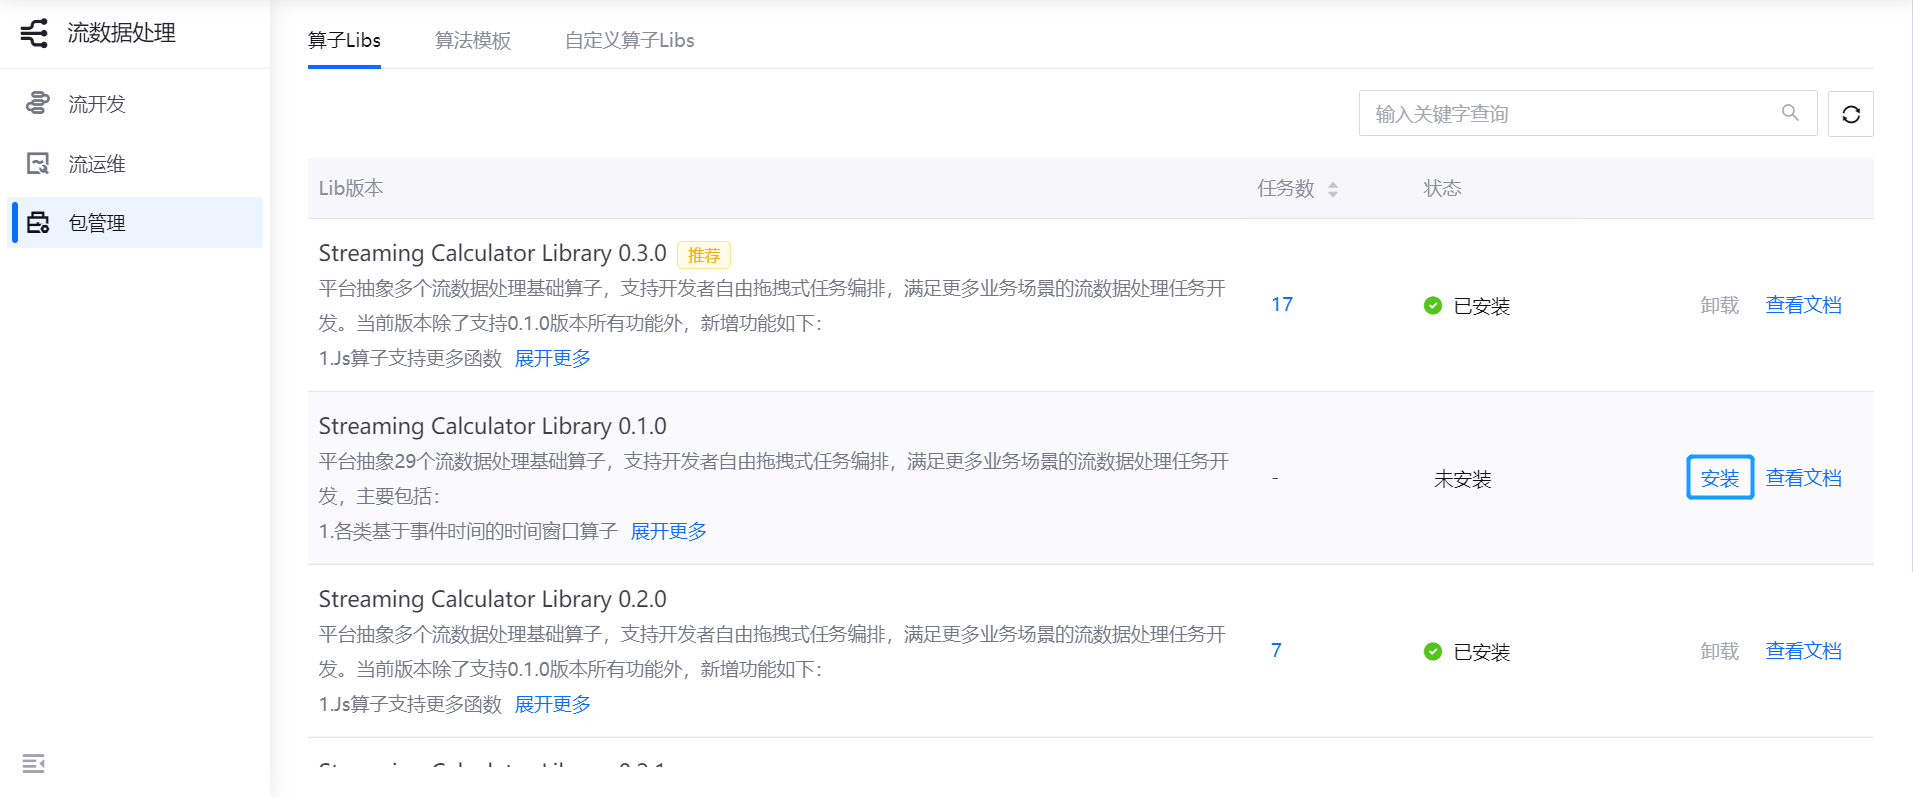Click 卸载 for Library 0.2.0

pos(1720,651)
